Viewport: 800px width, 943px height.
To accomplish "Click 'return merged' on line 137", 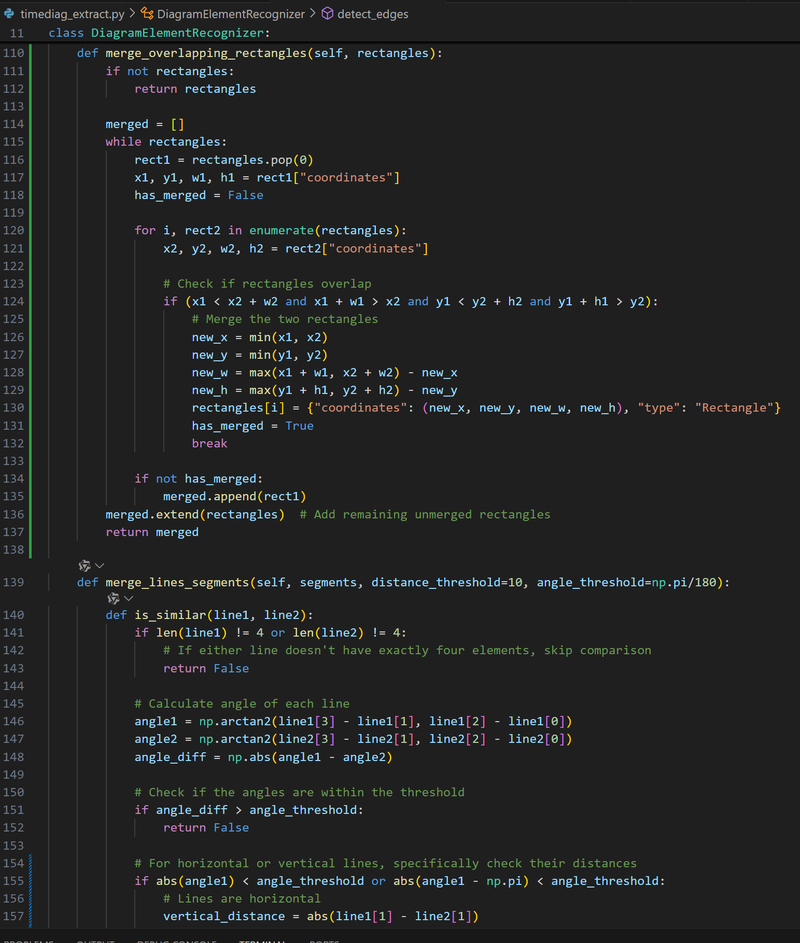I will (152, 532).
